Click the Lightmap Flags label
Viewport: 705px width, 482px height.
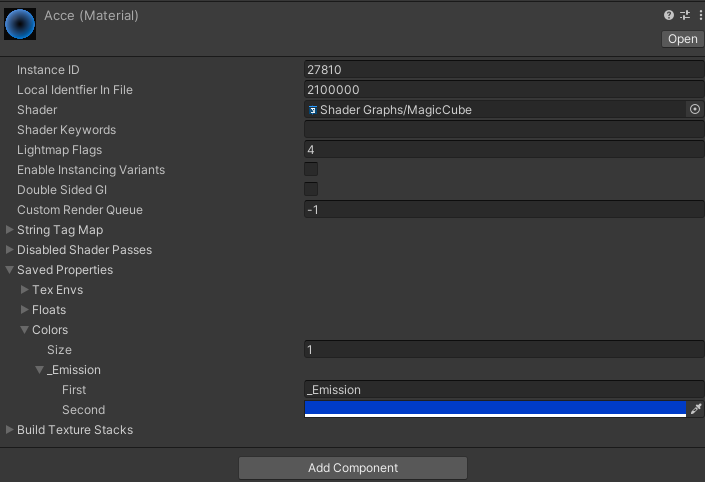coord(59,150)
